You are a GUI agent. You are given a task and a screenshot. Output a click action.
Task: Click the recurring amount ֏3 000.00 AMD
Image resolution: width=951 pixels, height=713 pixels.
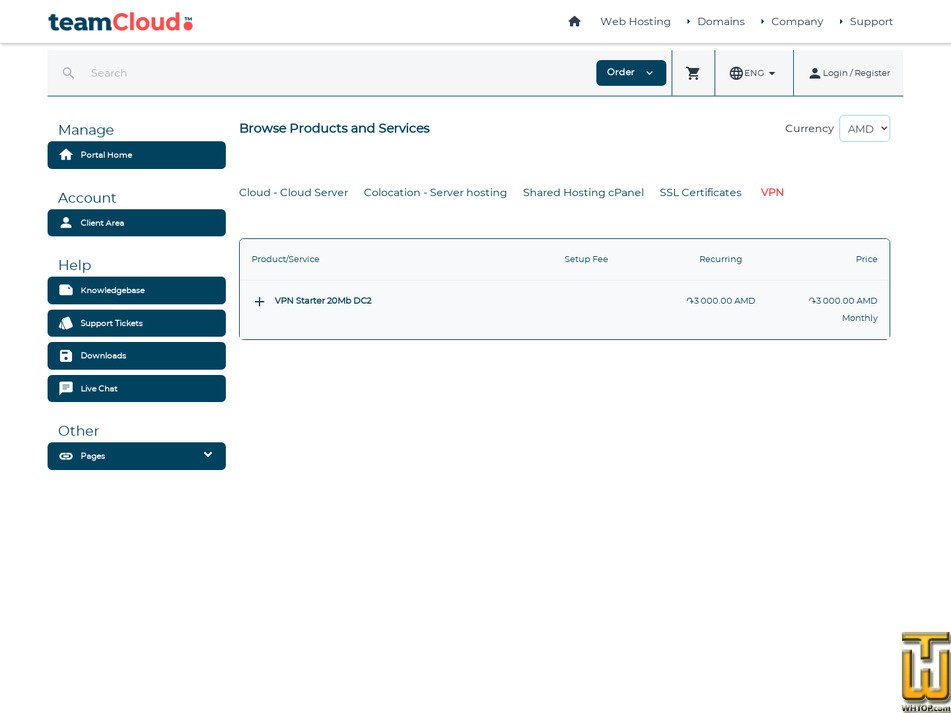[x=721, y=301]
